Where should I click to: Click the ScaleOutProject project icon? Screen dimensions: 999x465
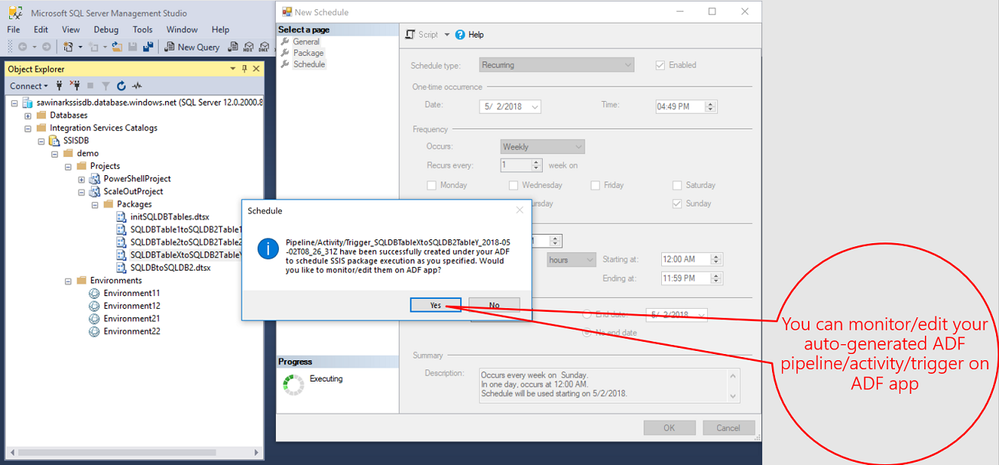94,192
